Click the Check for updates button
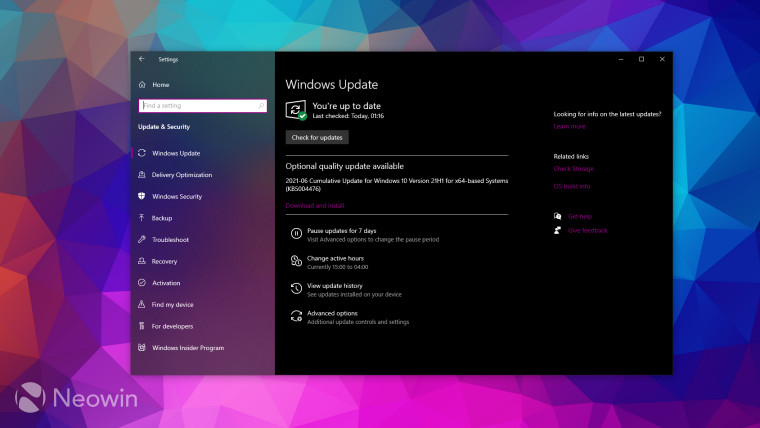The width and height of the screenshot is (760, 428). (317, 137)
